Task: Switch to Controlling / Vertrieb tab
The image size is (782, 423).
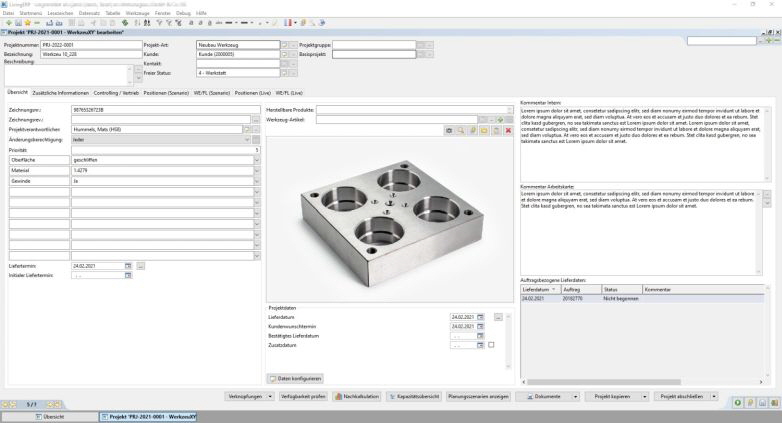Action: (x=118, y=92)
